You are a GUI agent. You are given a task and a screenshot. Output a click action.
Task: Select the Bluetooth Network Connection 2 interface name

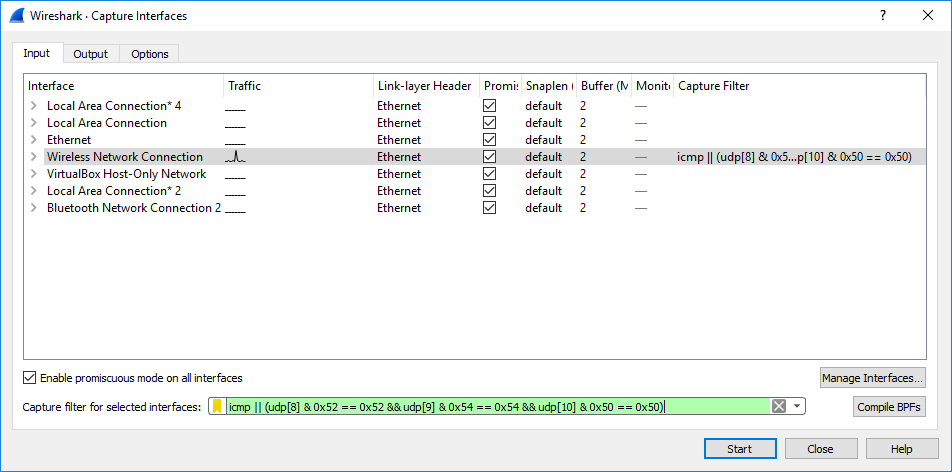(134, 208)
